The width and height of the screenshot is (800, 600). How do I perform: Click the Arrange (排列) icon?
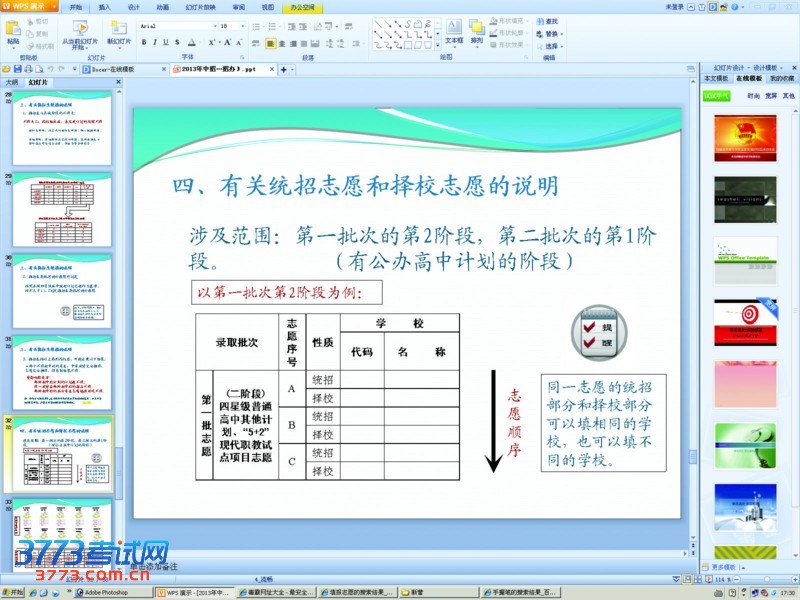pos(477,30)
